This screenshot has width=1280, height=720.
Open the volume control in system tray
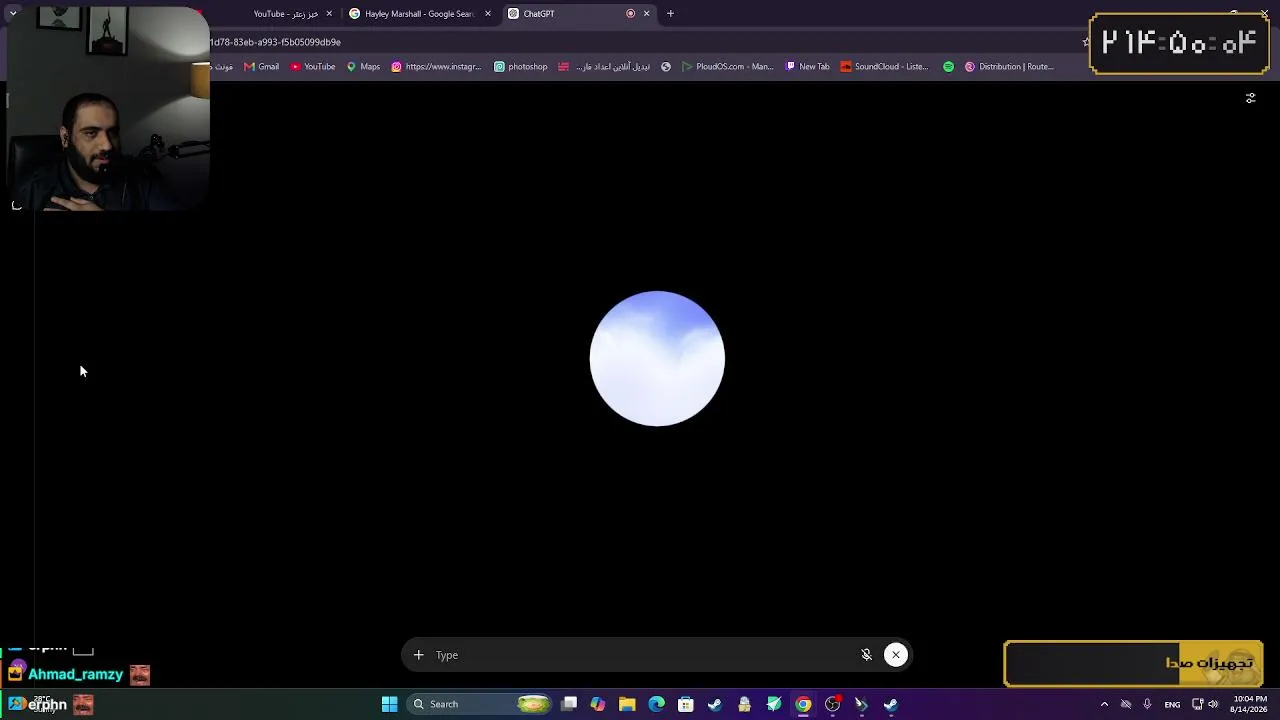[1213, 704]
